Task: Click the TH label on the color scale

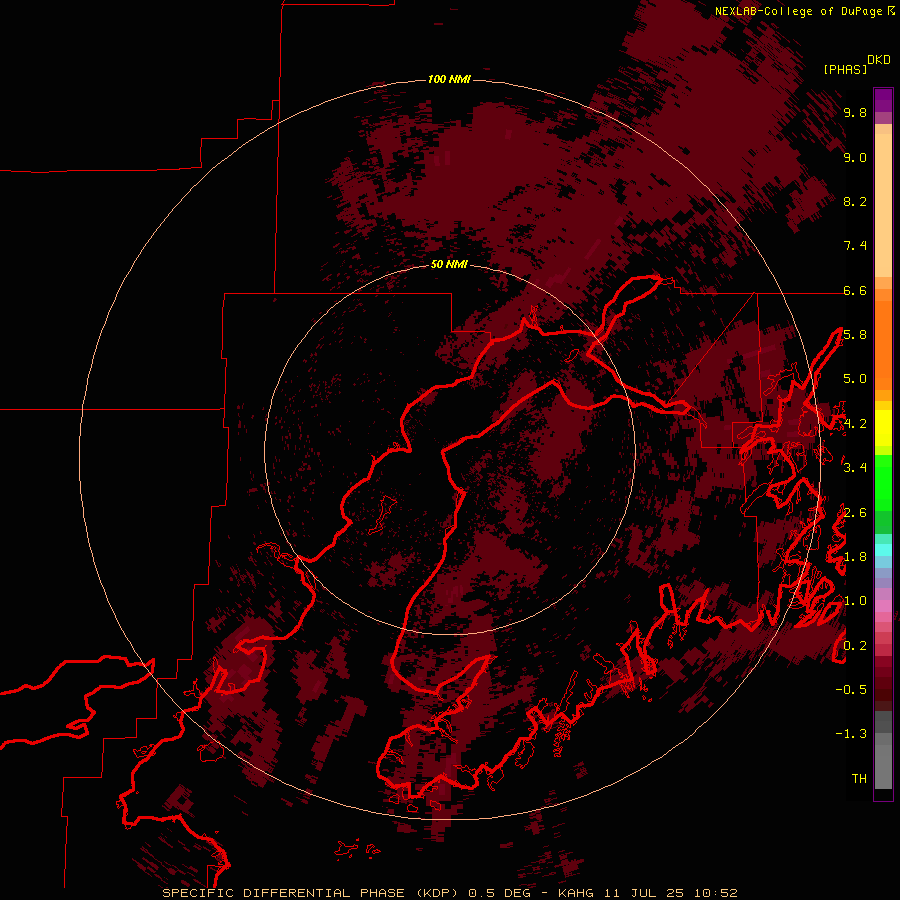Action: (x=859, y=779)
